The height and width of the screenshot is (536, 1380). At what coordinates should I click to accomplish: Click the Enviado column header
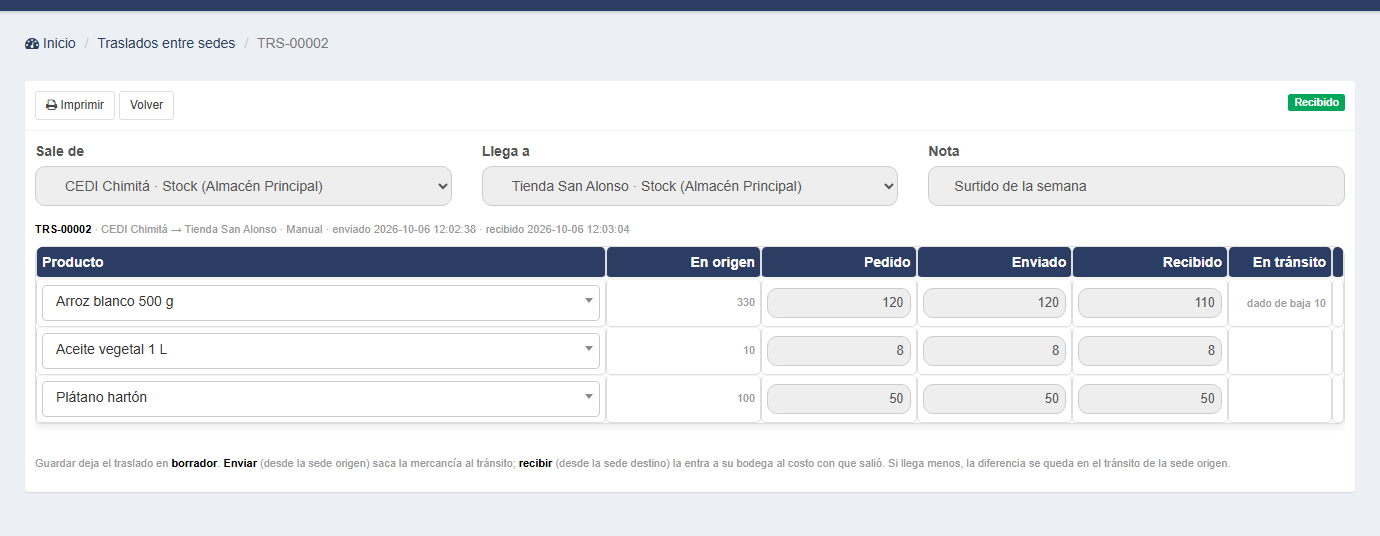[x=994, y=262]
